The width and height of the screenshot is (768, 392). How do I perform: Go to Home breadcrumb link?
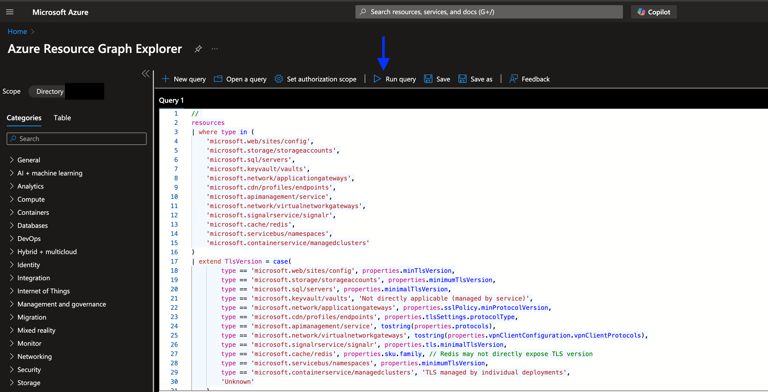coord(17,31)
